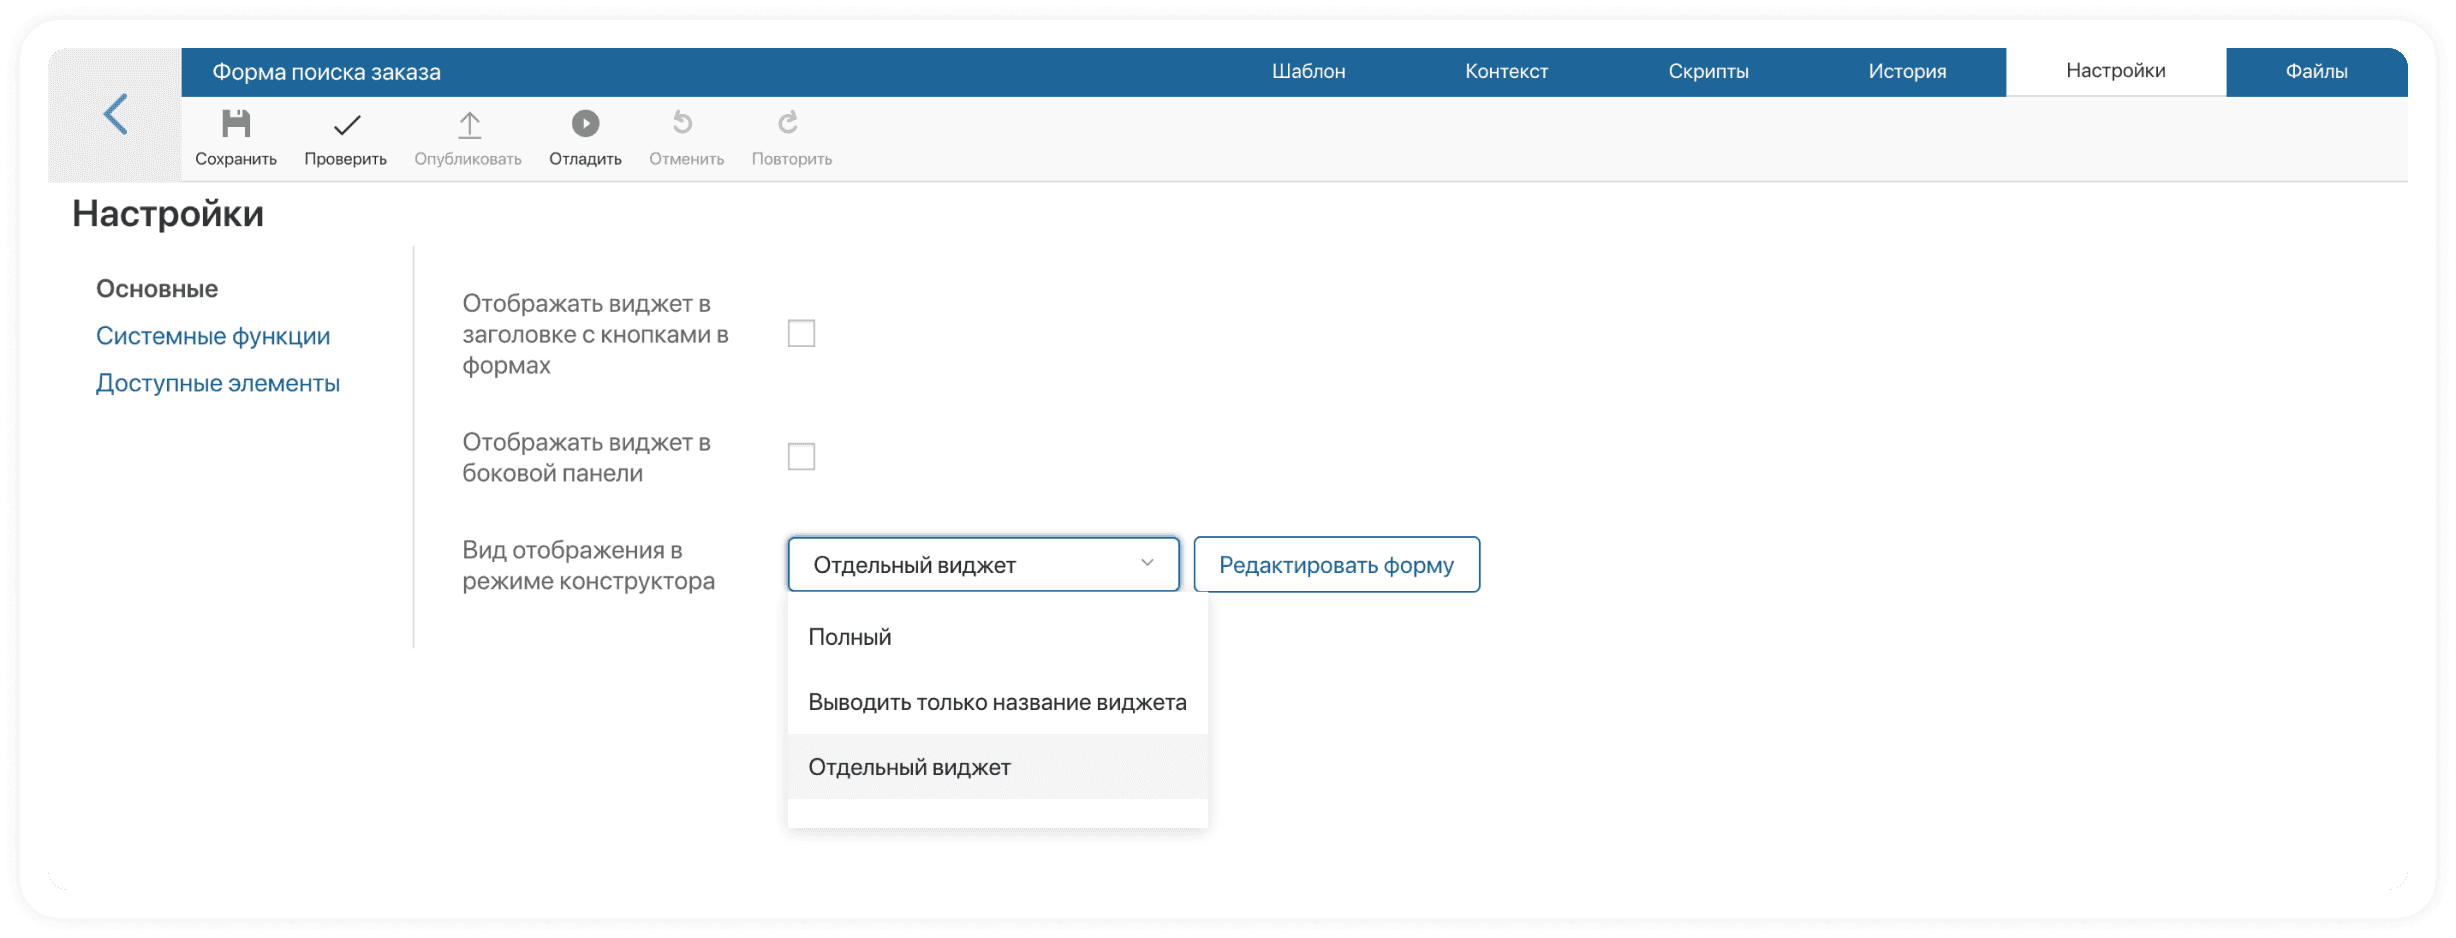Pick Отдельный виджет in the dropdown list
Image resolution: width=2456 pixels, height=938 pixels.
(909, 767)
